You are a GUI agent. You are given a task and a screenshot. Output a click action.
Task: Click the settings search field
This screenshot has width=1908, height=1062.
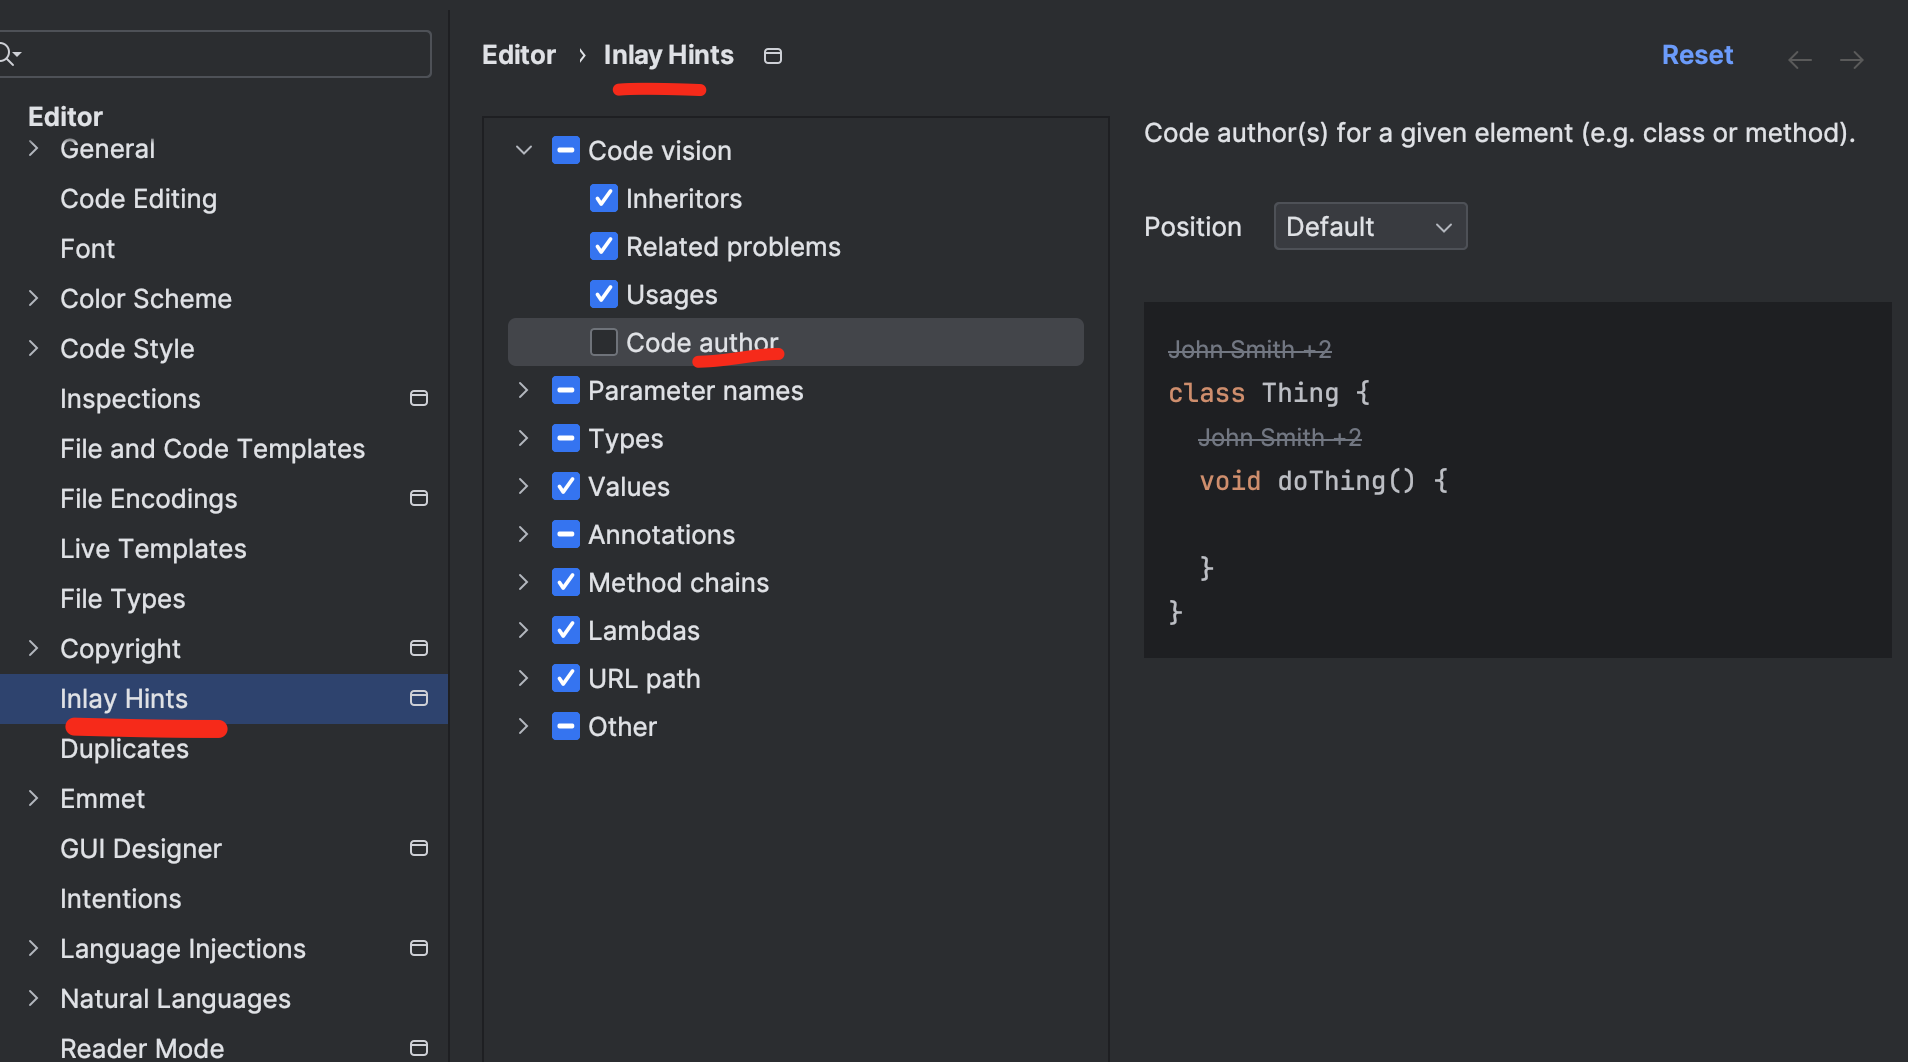(220, 54)
